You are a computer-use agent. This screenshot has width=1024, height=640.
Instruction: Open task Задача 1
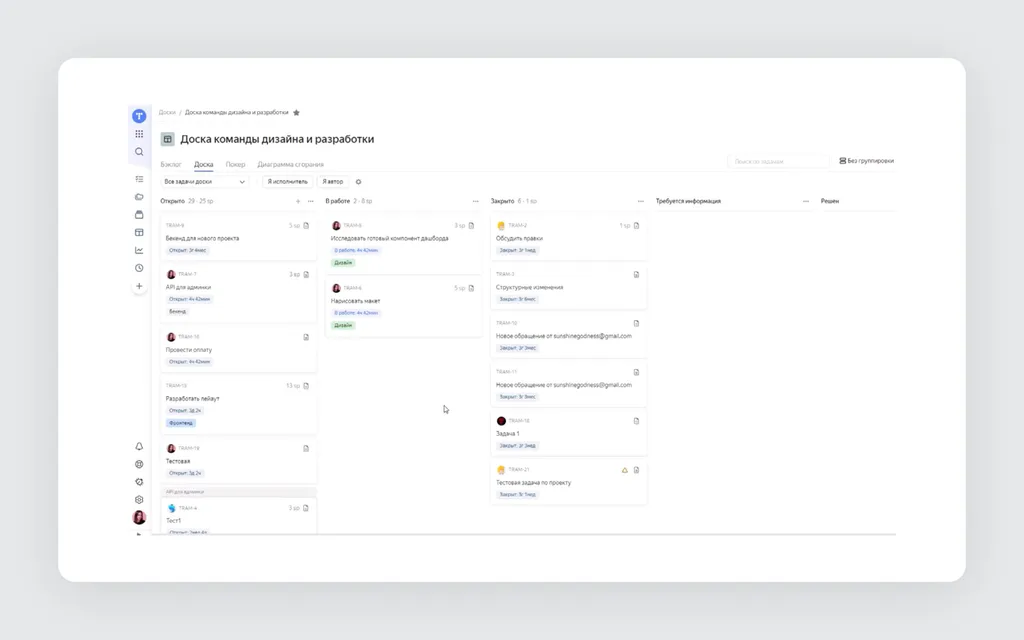click(x=508, y=434)
